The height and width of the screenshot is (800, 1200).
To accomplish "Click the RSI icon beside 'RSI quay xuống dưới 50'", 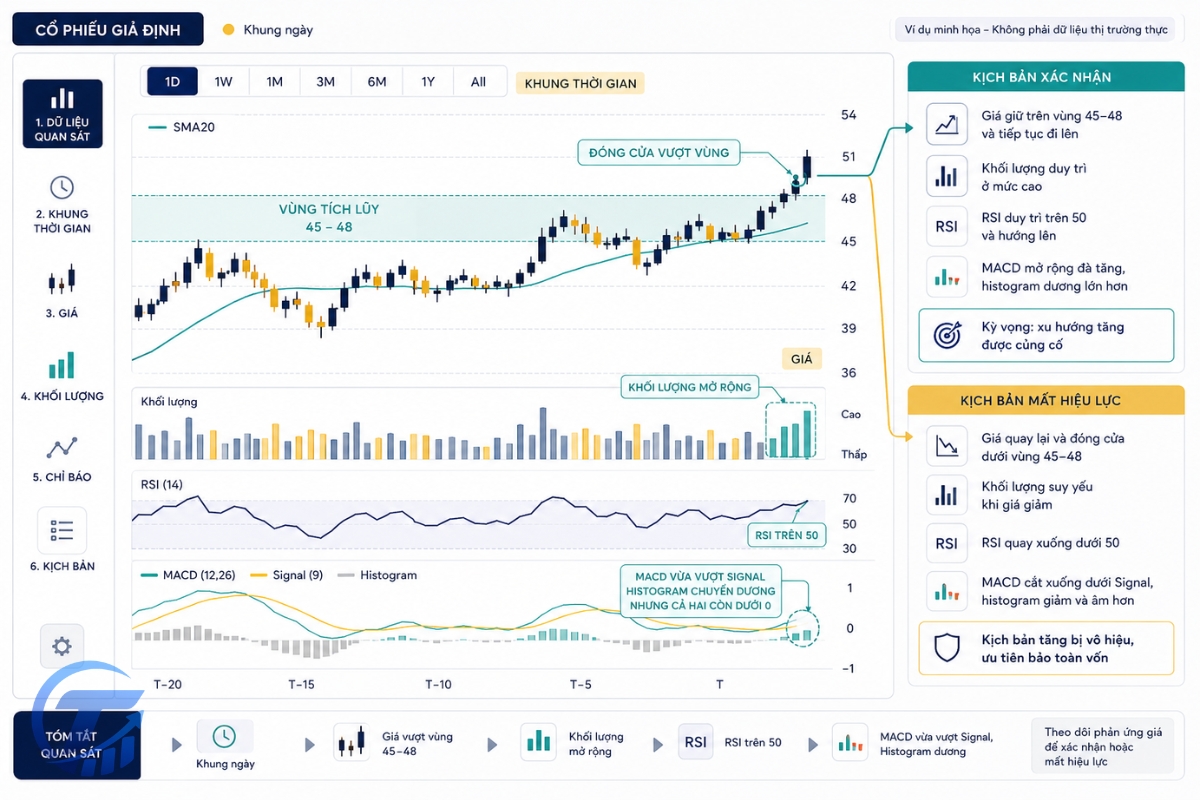I will [946, 544].
